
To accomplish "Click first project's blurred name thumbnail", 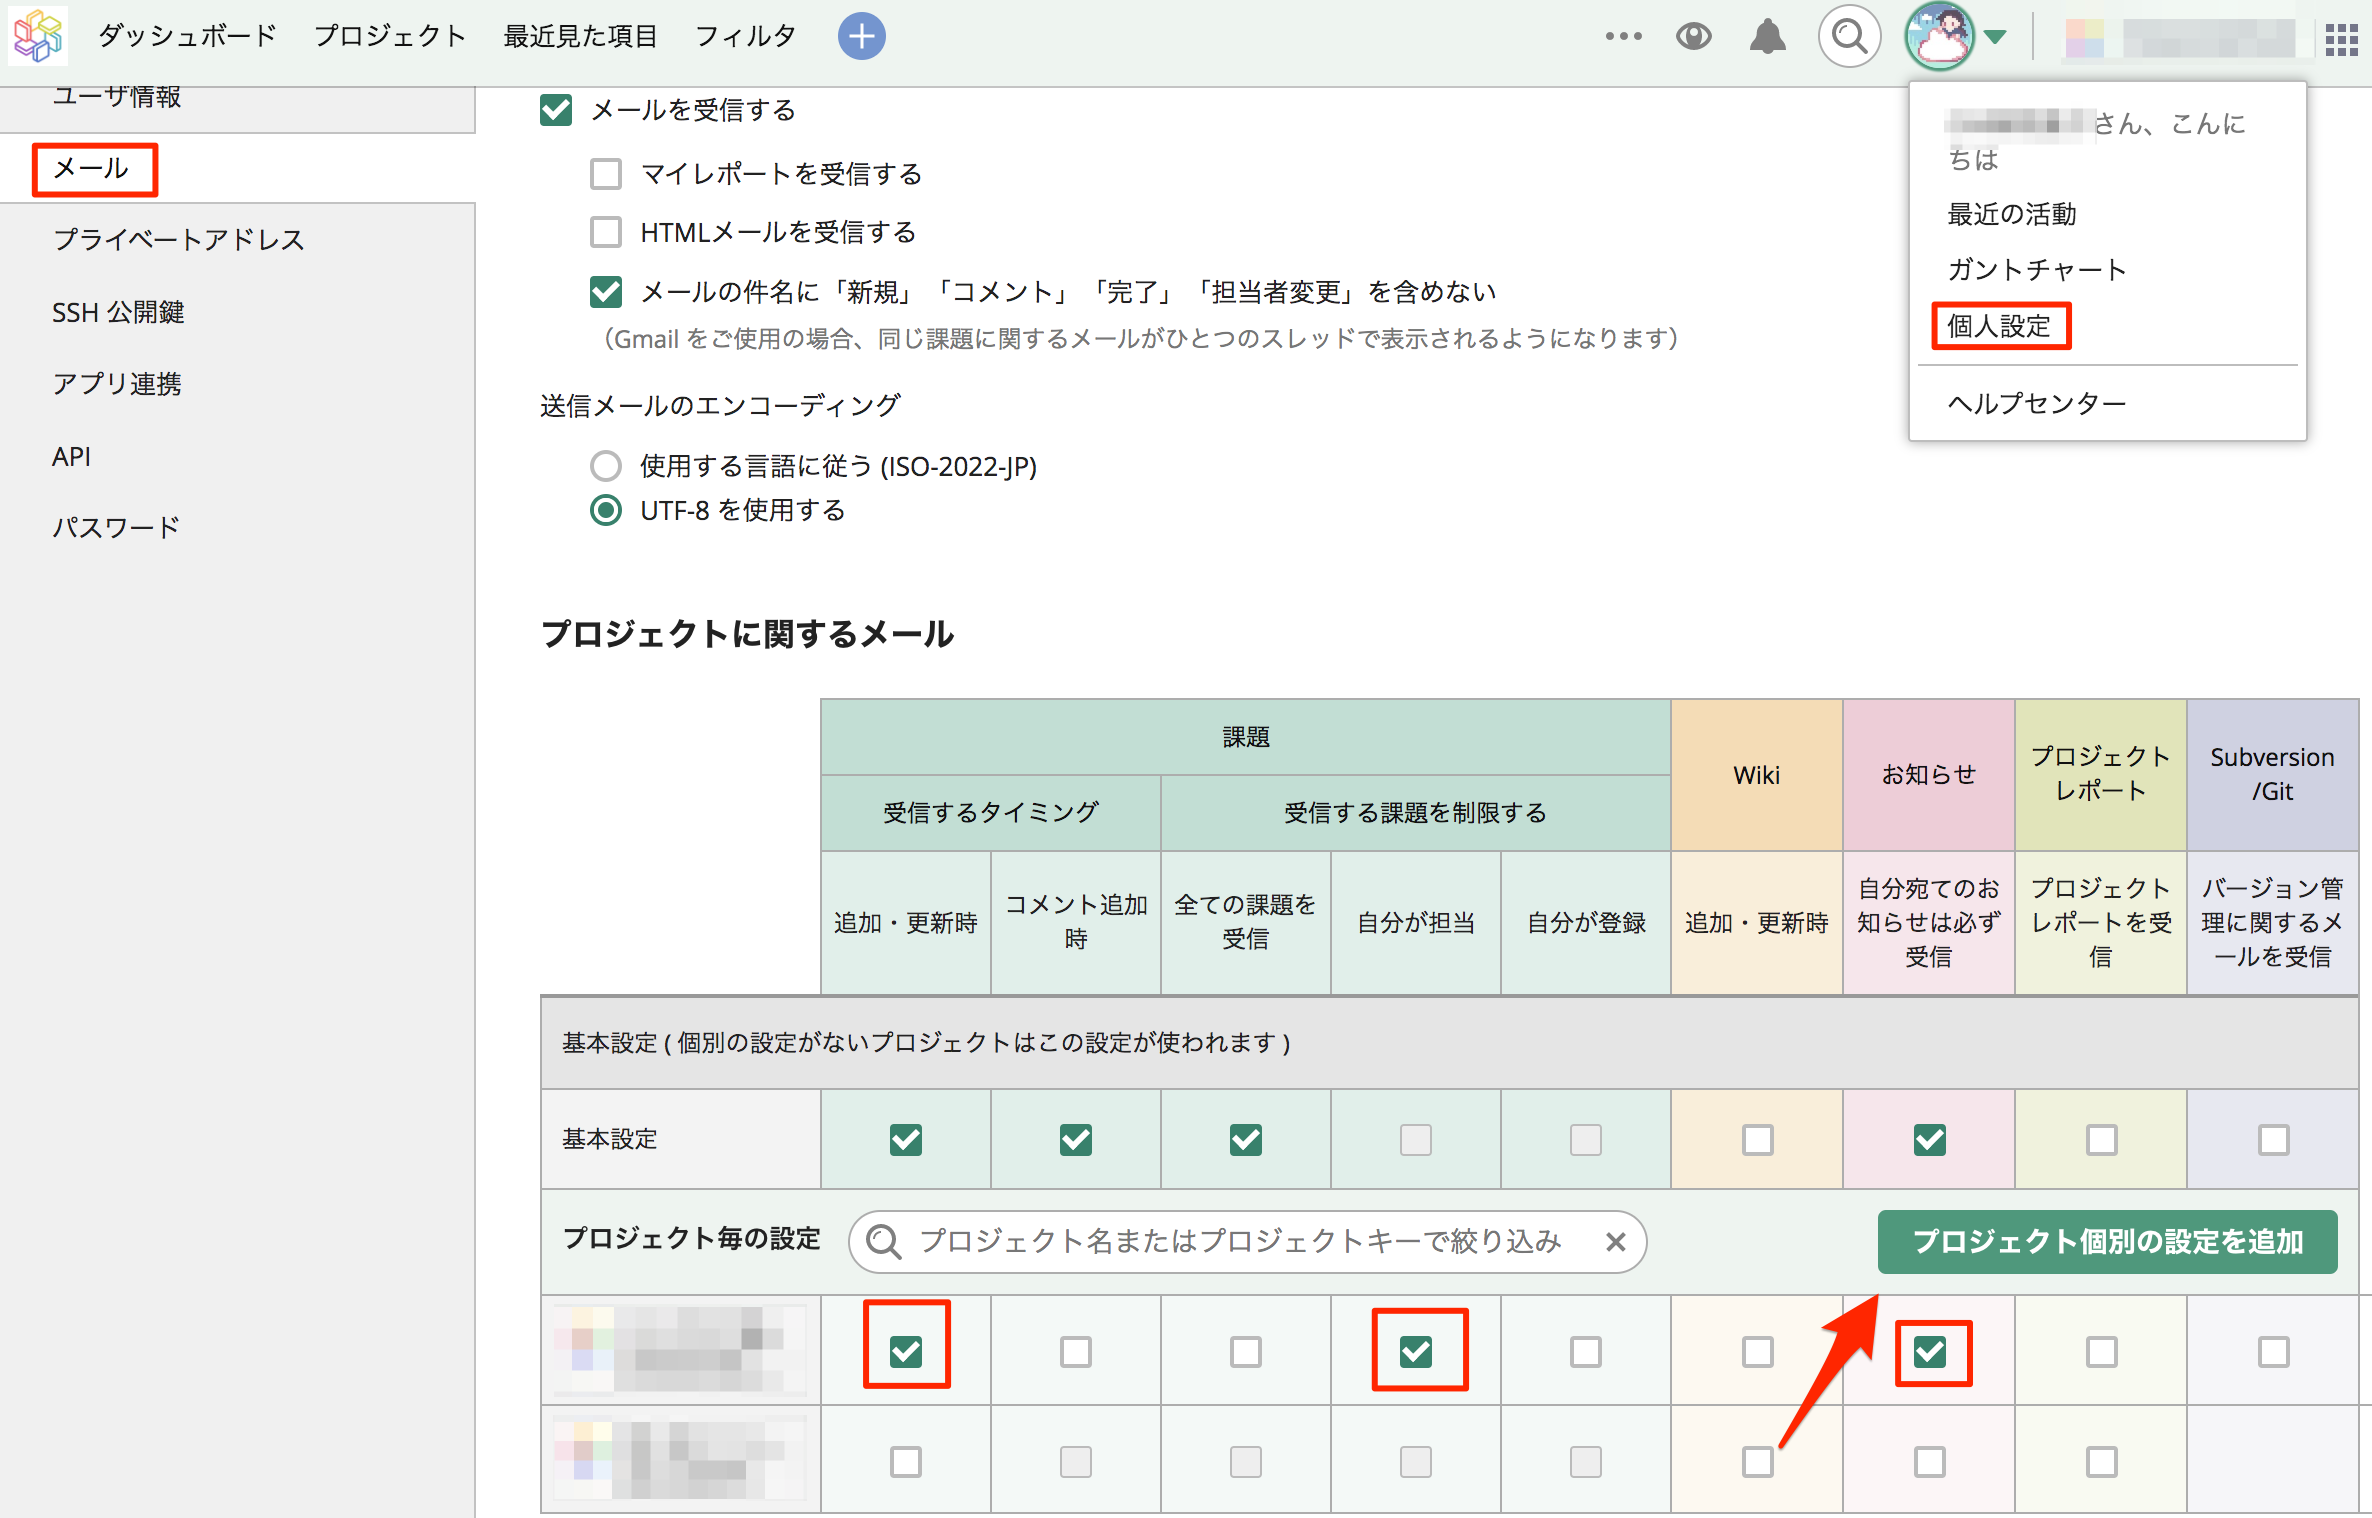I will click(x=680, y=1350).
